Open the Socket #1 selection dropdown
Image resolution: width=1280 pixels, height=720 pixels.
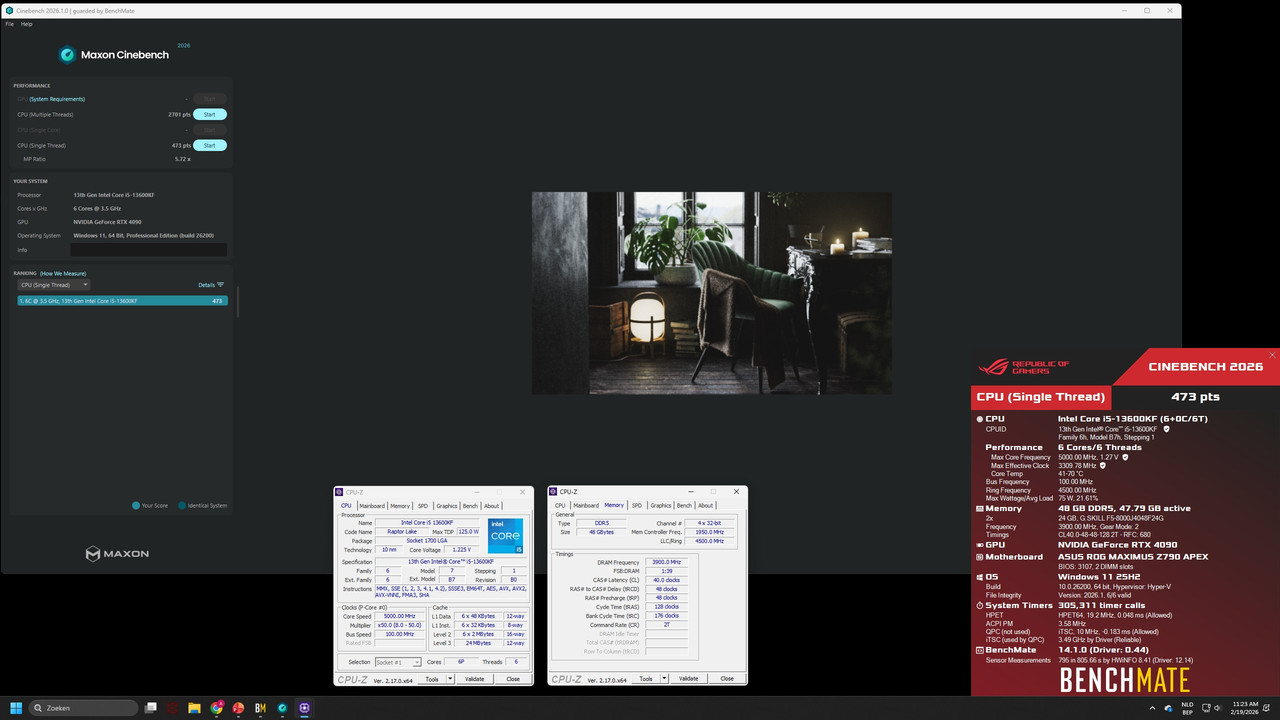pos(398,662)
